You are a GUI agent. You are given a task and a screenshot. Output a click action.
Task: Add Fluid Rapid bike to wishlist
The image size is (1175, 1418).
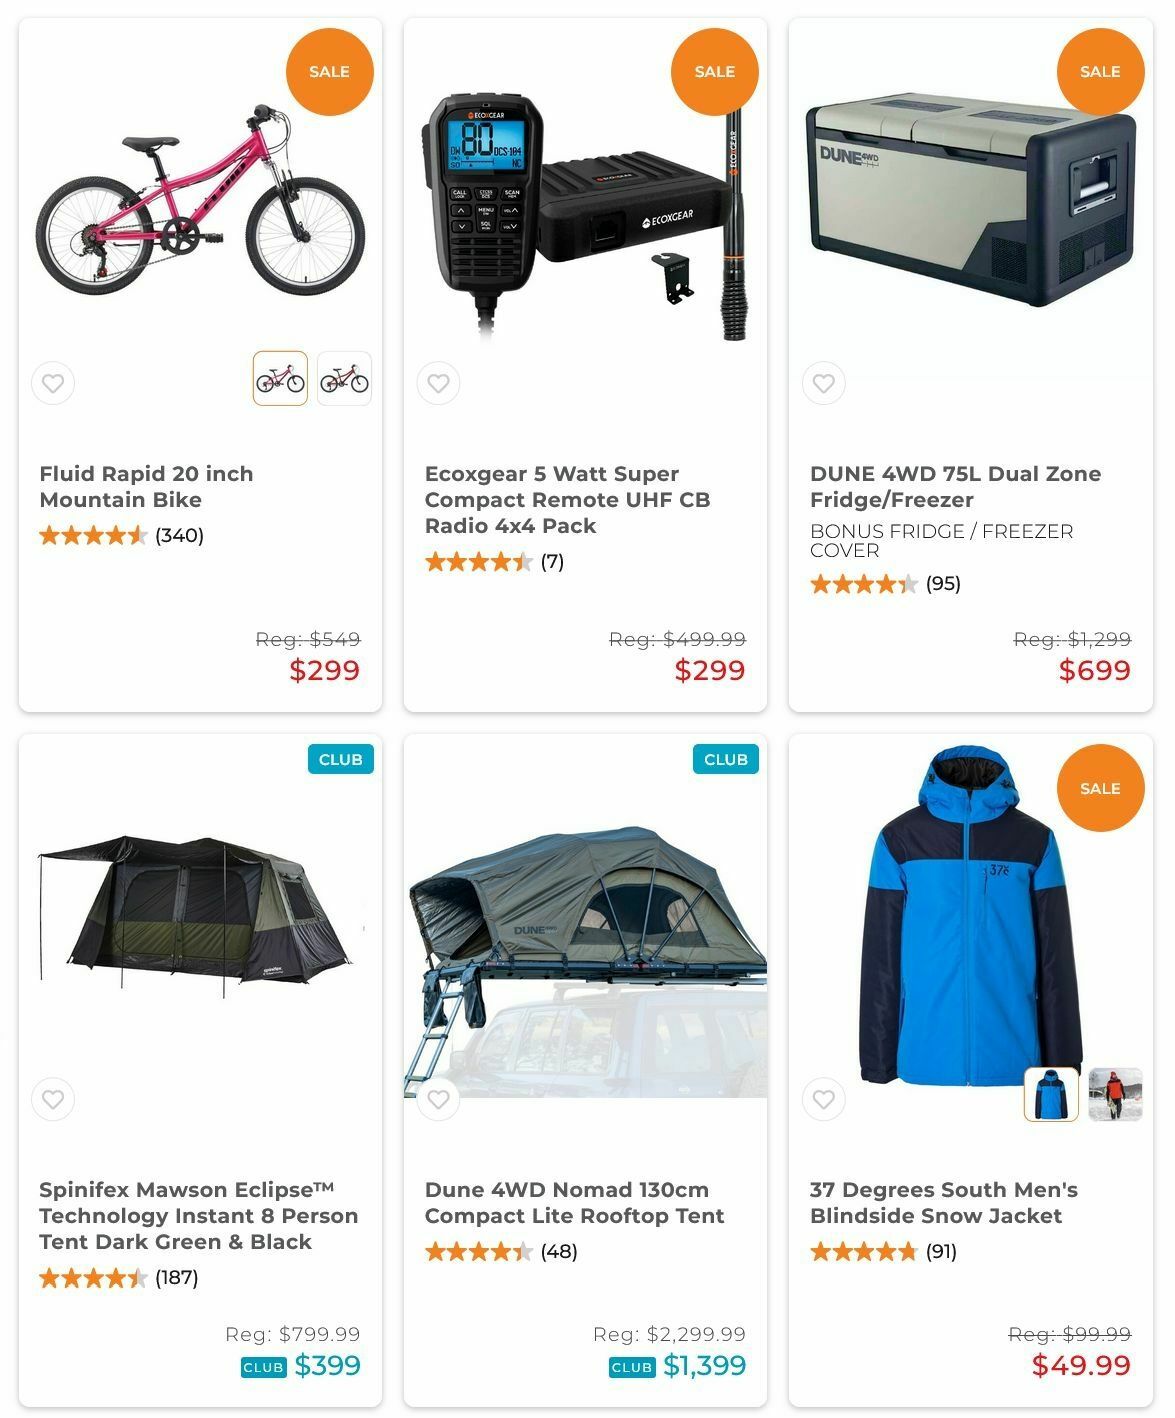click(x=53, y=383)
